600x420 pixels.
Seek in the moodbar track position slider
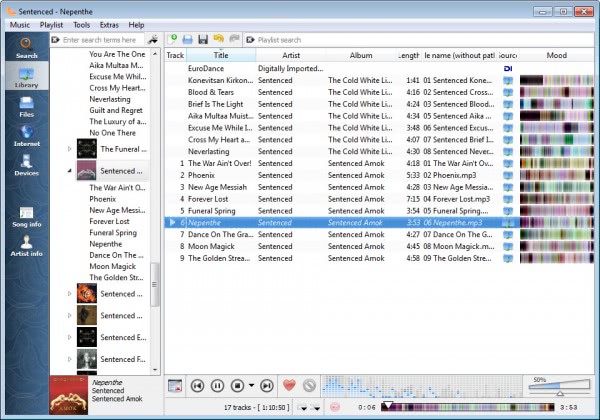pyautogui.click(x=468, y=407)
